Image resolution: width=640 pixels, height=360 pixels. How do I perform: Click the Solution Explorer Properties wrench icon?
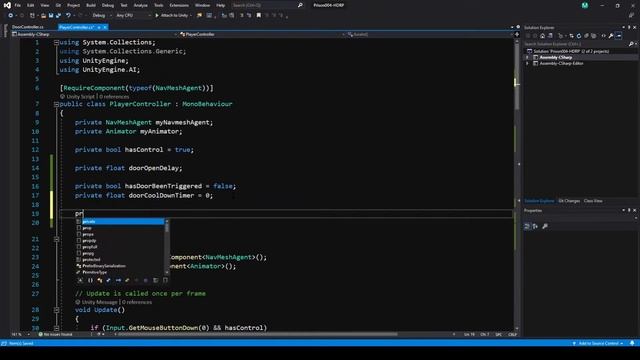(611, 36)
